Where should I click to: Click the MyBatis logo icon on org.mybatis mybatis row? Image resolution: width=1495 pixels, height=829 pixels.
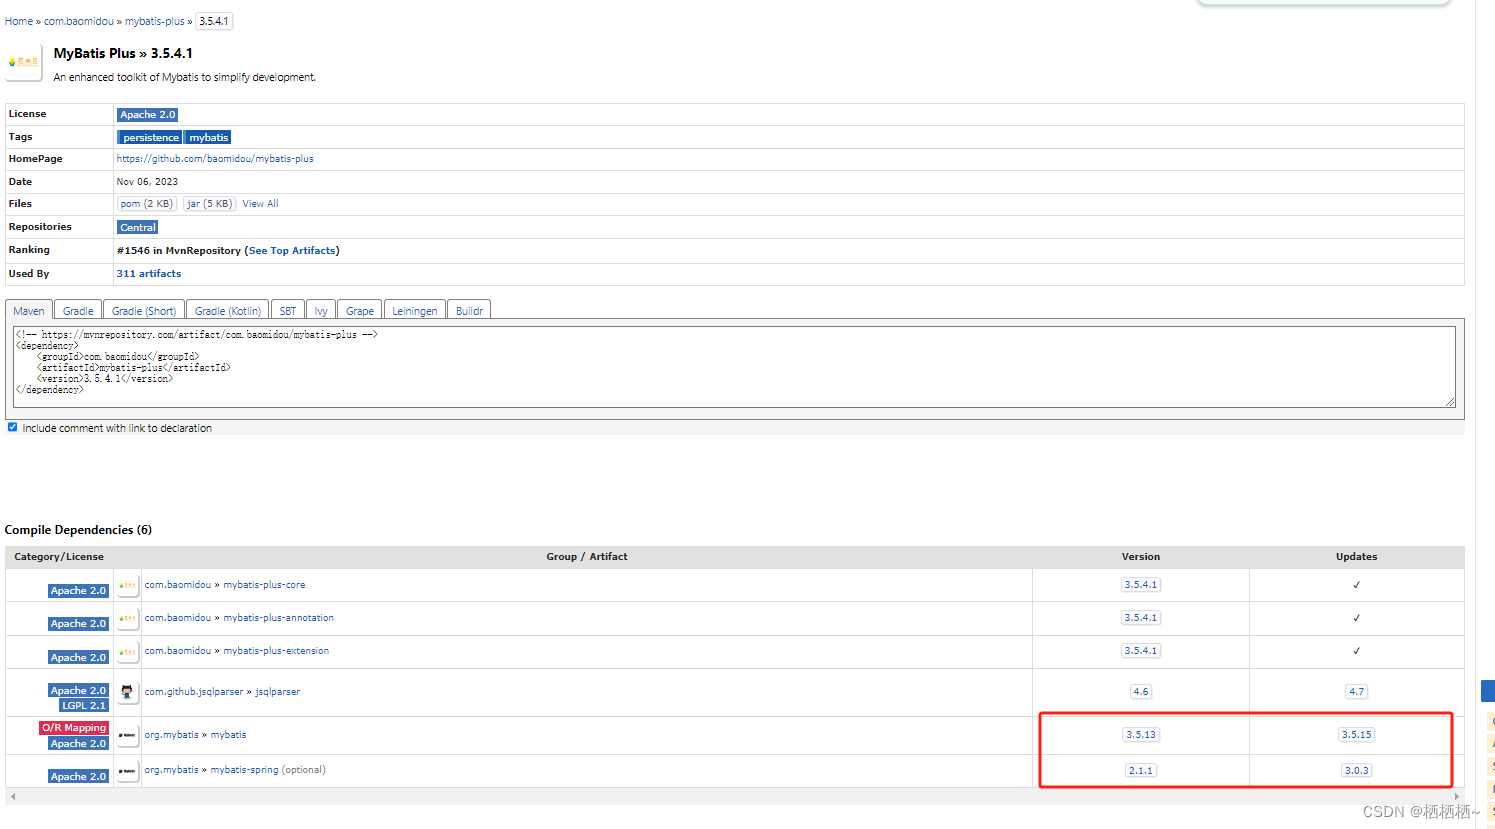[x=127, y=734]
